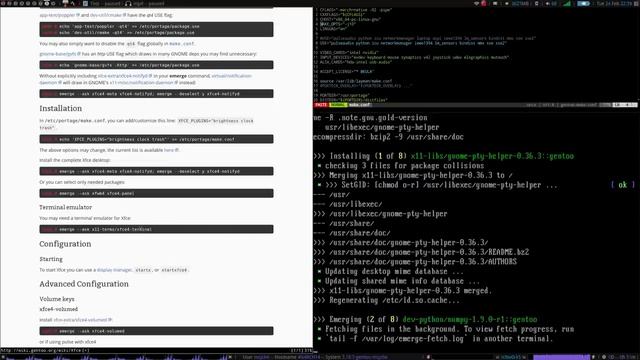This screenshot has height=360, width=640.
Task: Open the make.conf link in the wiki
Action: point(182,44)
